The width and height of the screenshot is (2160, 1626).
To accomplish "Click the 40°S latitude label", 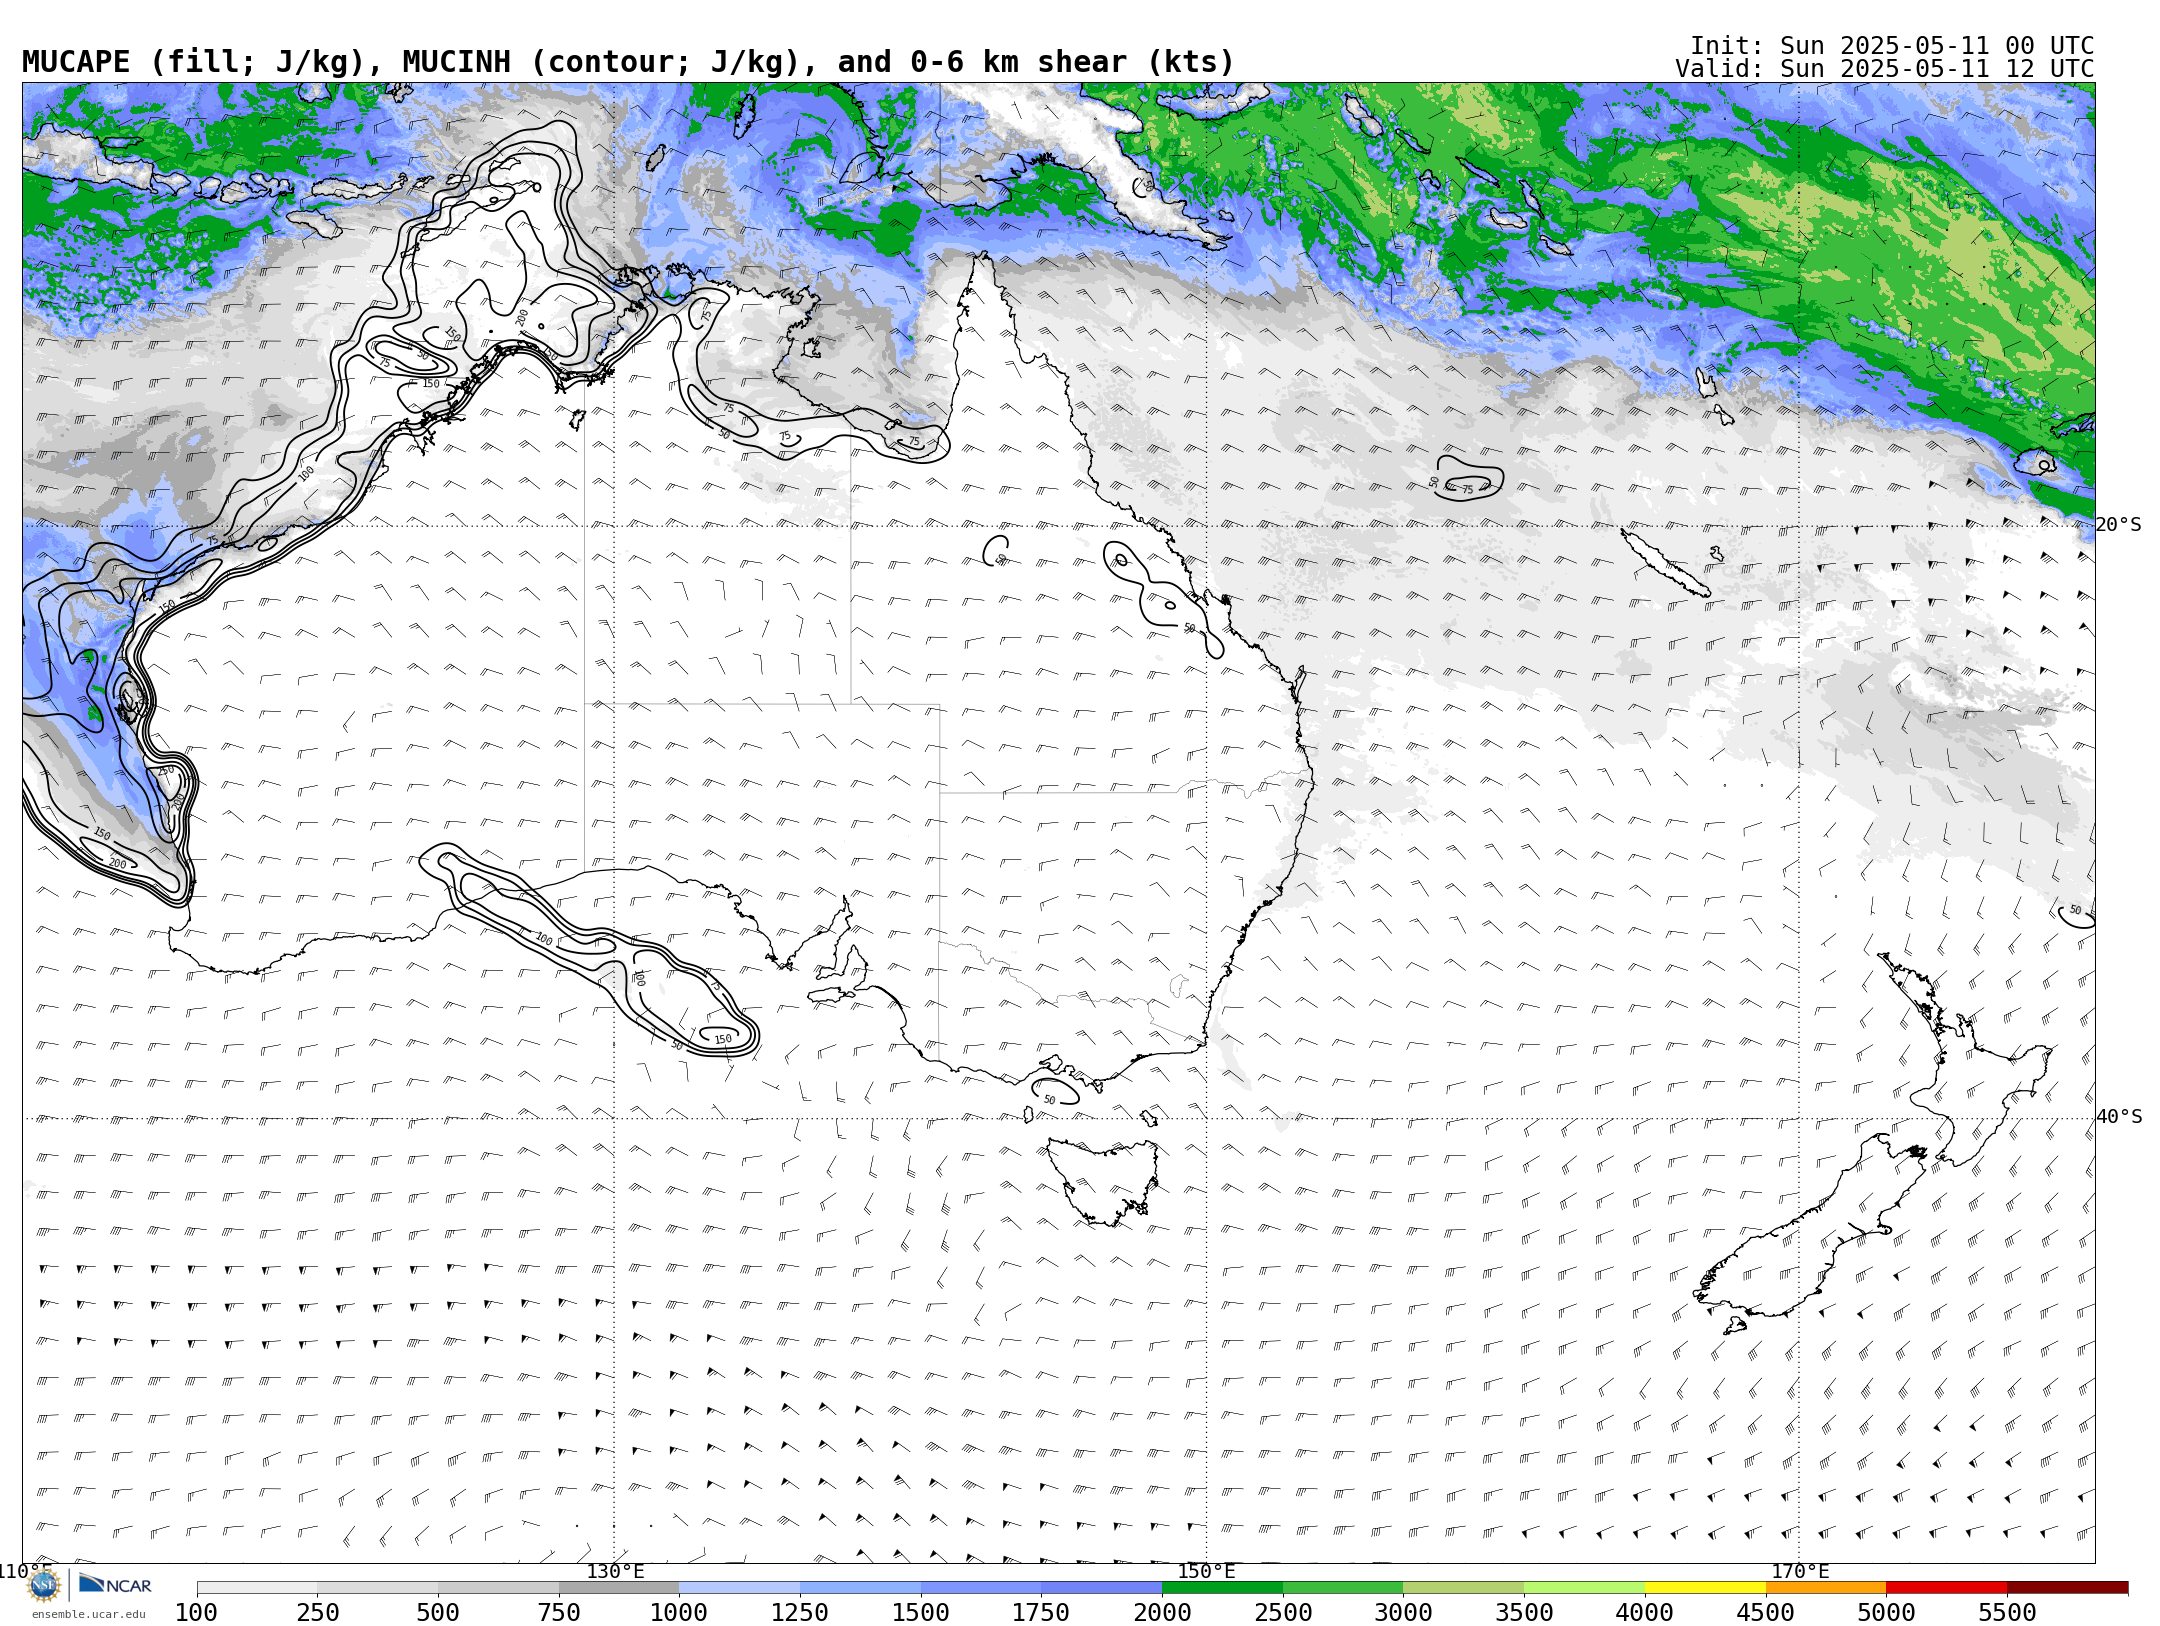I will [x=2119, y=1117].
